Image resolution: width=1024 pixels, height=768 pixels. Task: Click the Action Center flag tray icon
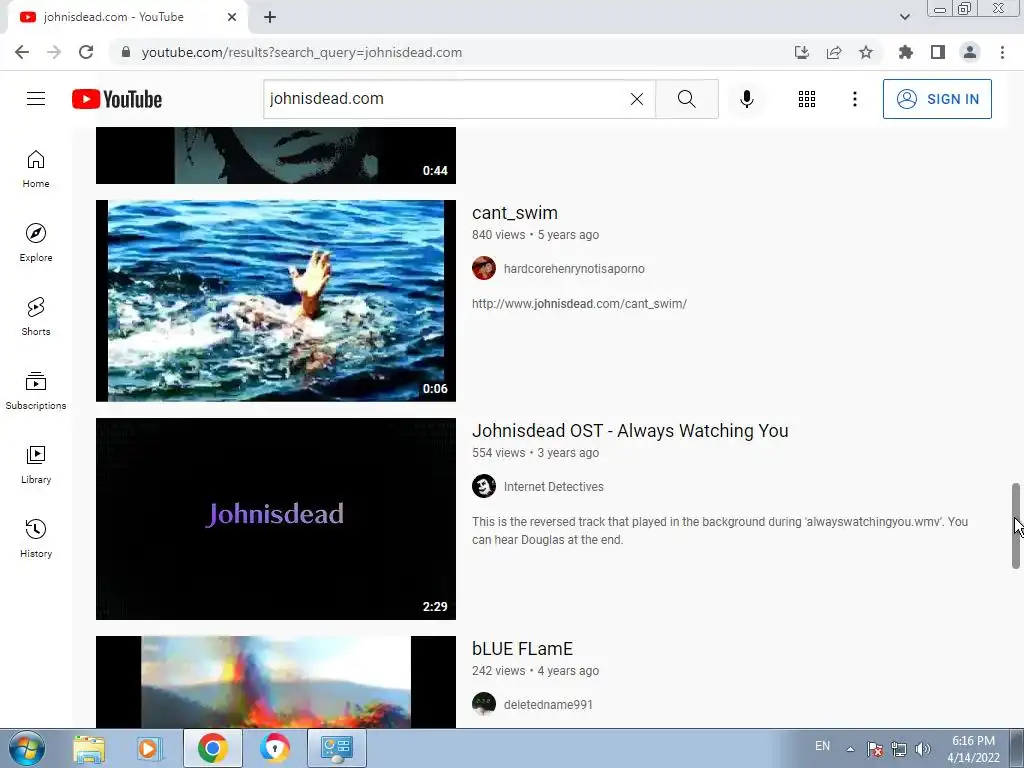(x=875, y=749)
